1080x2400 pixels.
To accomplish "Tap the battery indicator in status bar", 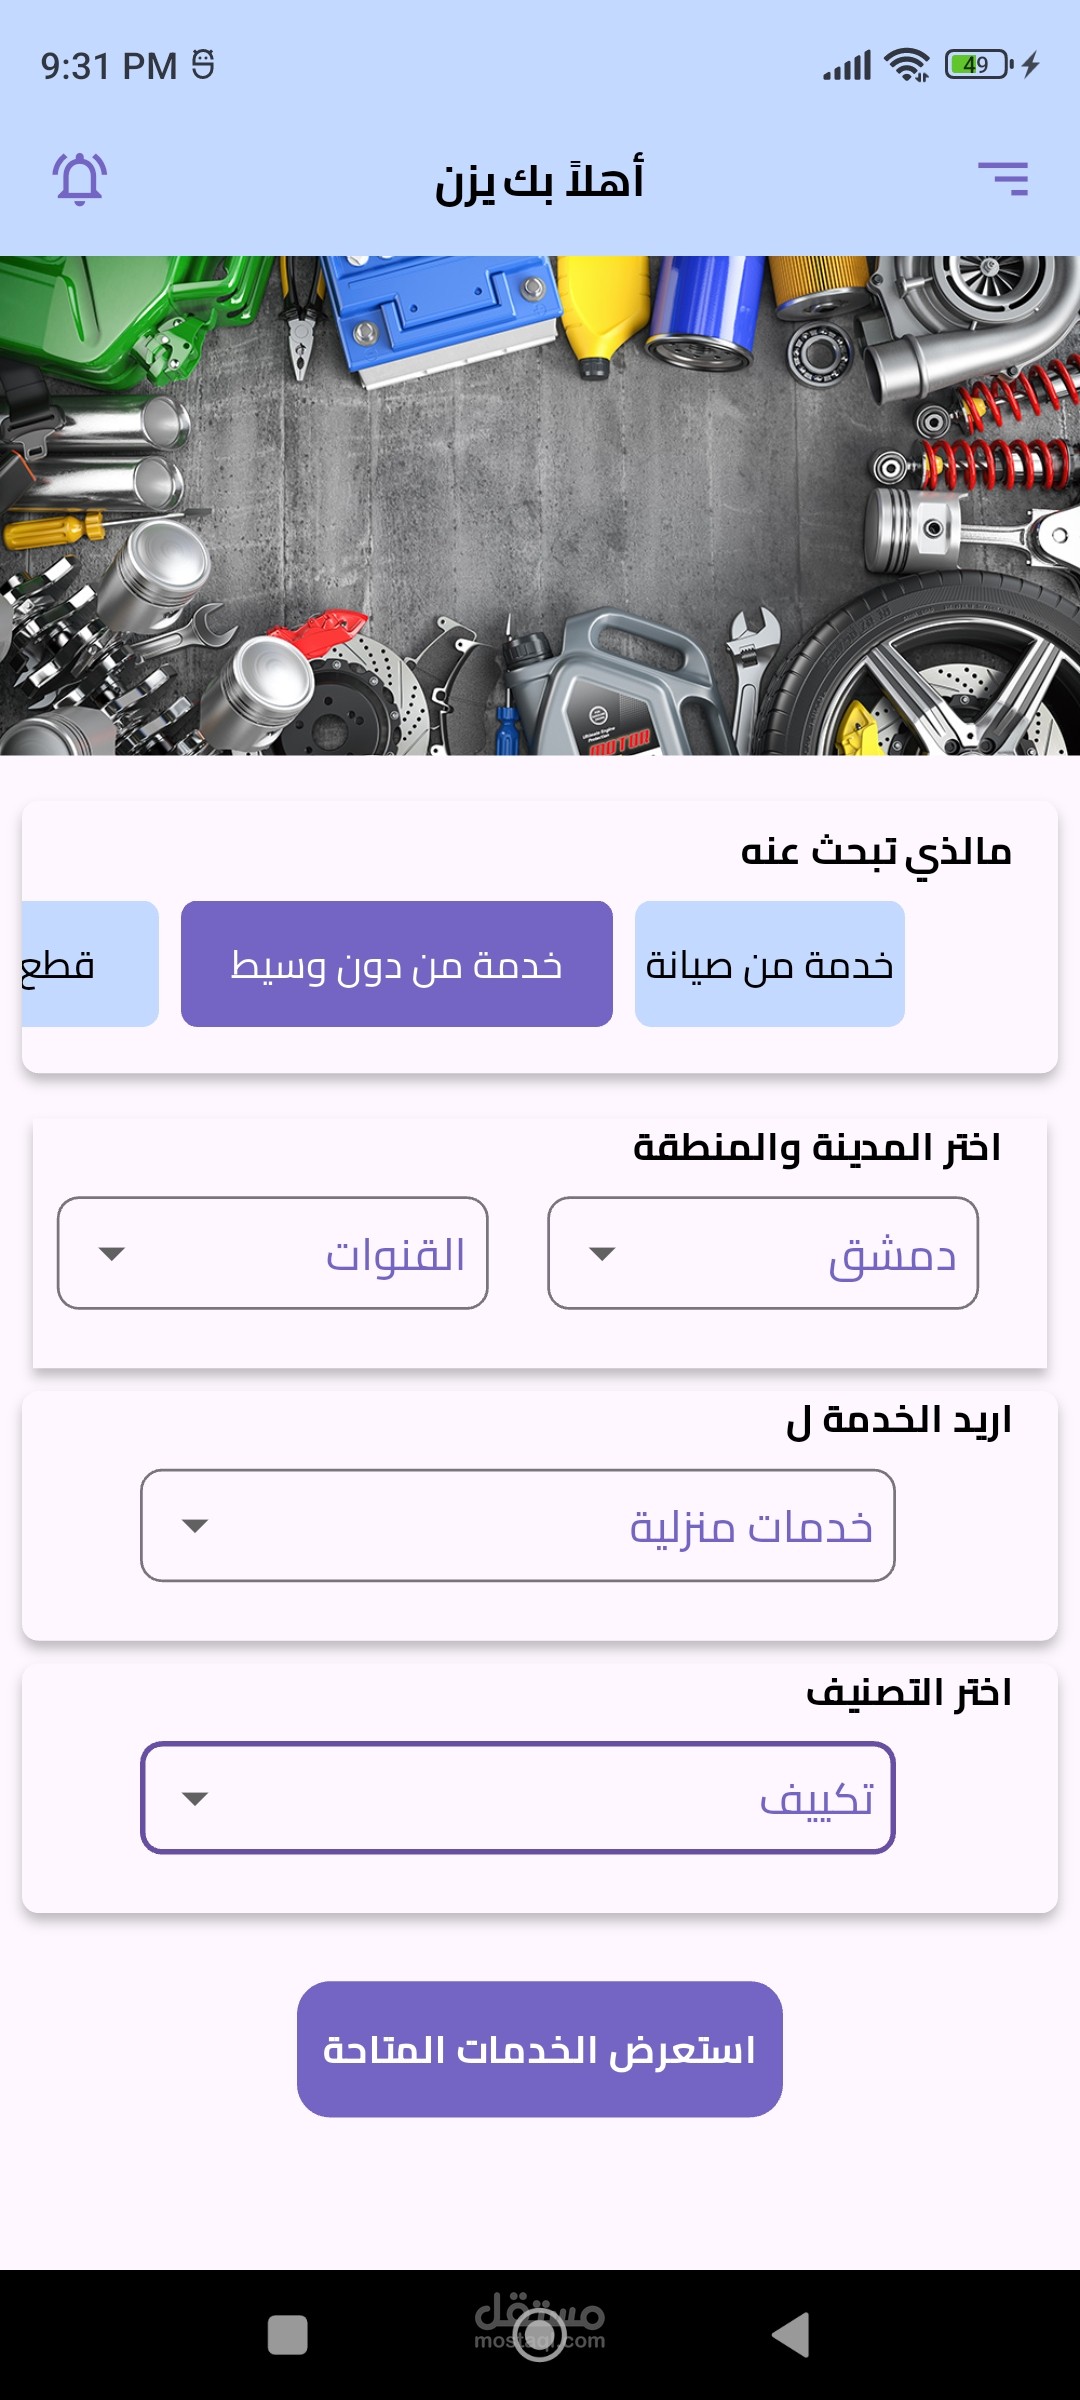I will pos(978,66).
